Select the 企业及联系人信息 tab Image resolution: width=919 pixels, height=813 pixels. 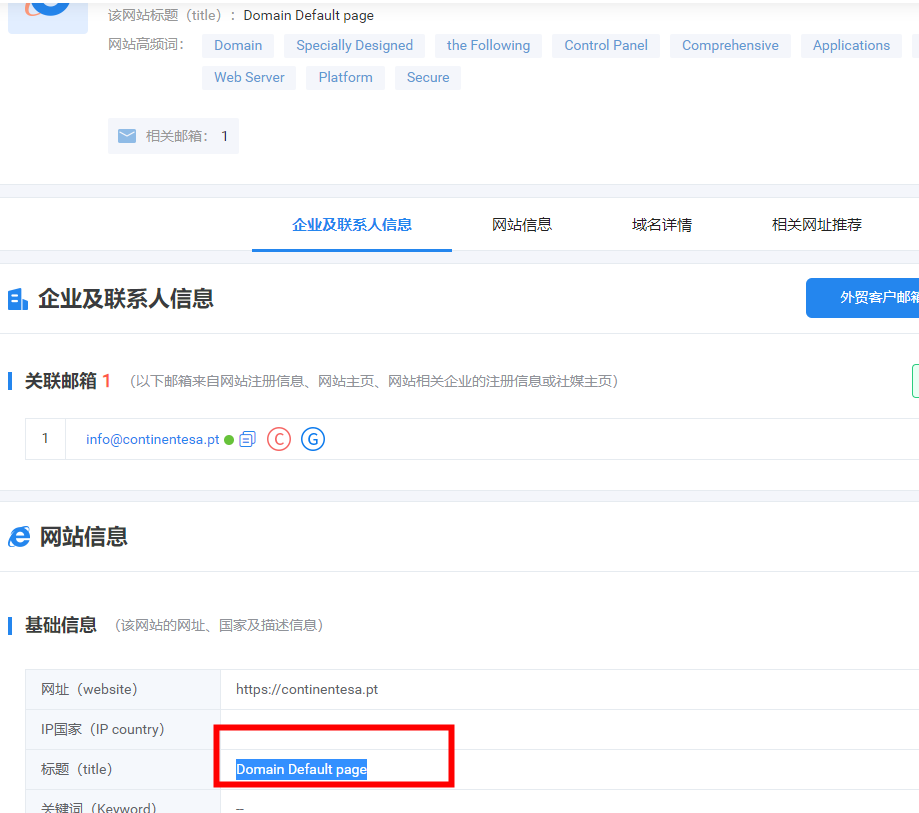click(x=351, y=225)
